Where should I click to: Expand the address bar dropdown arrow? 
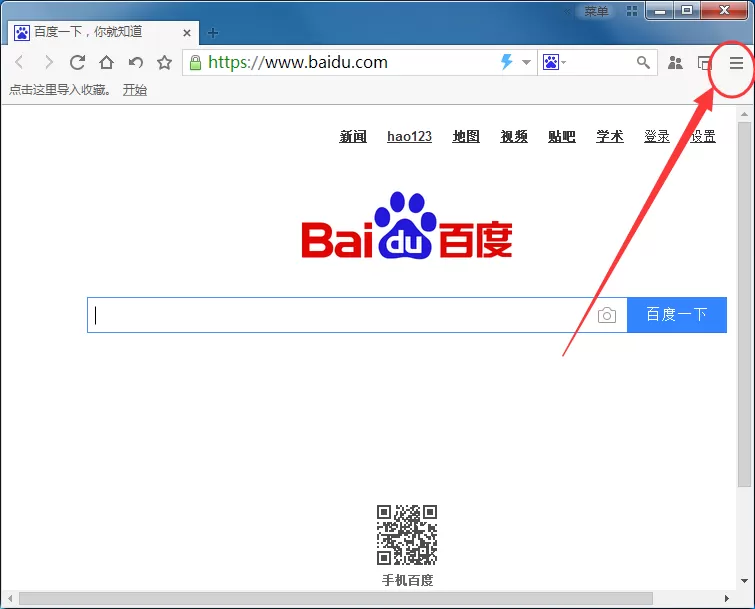526,62
